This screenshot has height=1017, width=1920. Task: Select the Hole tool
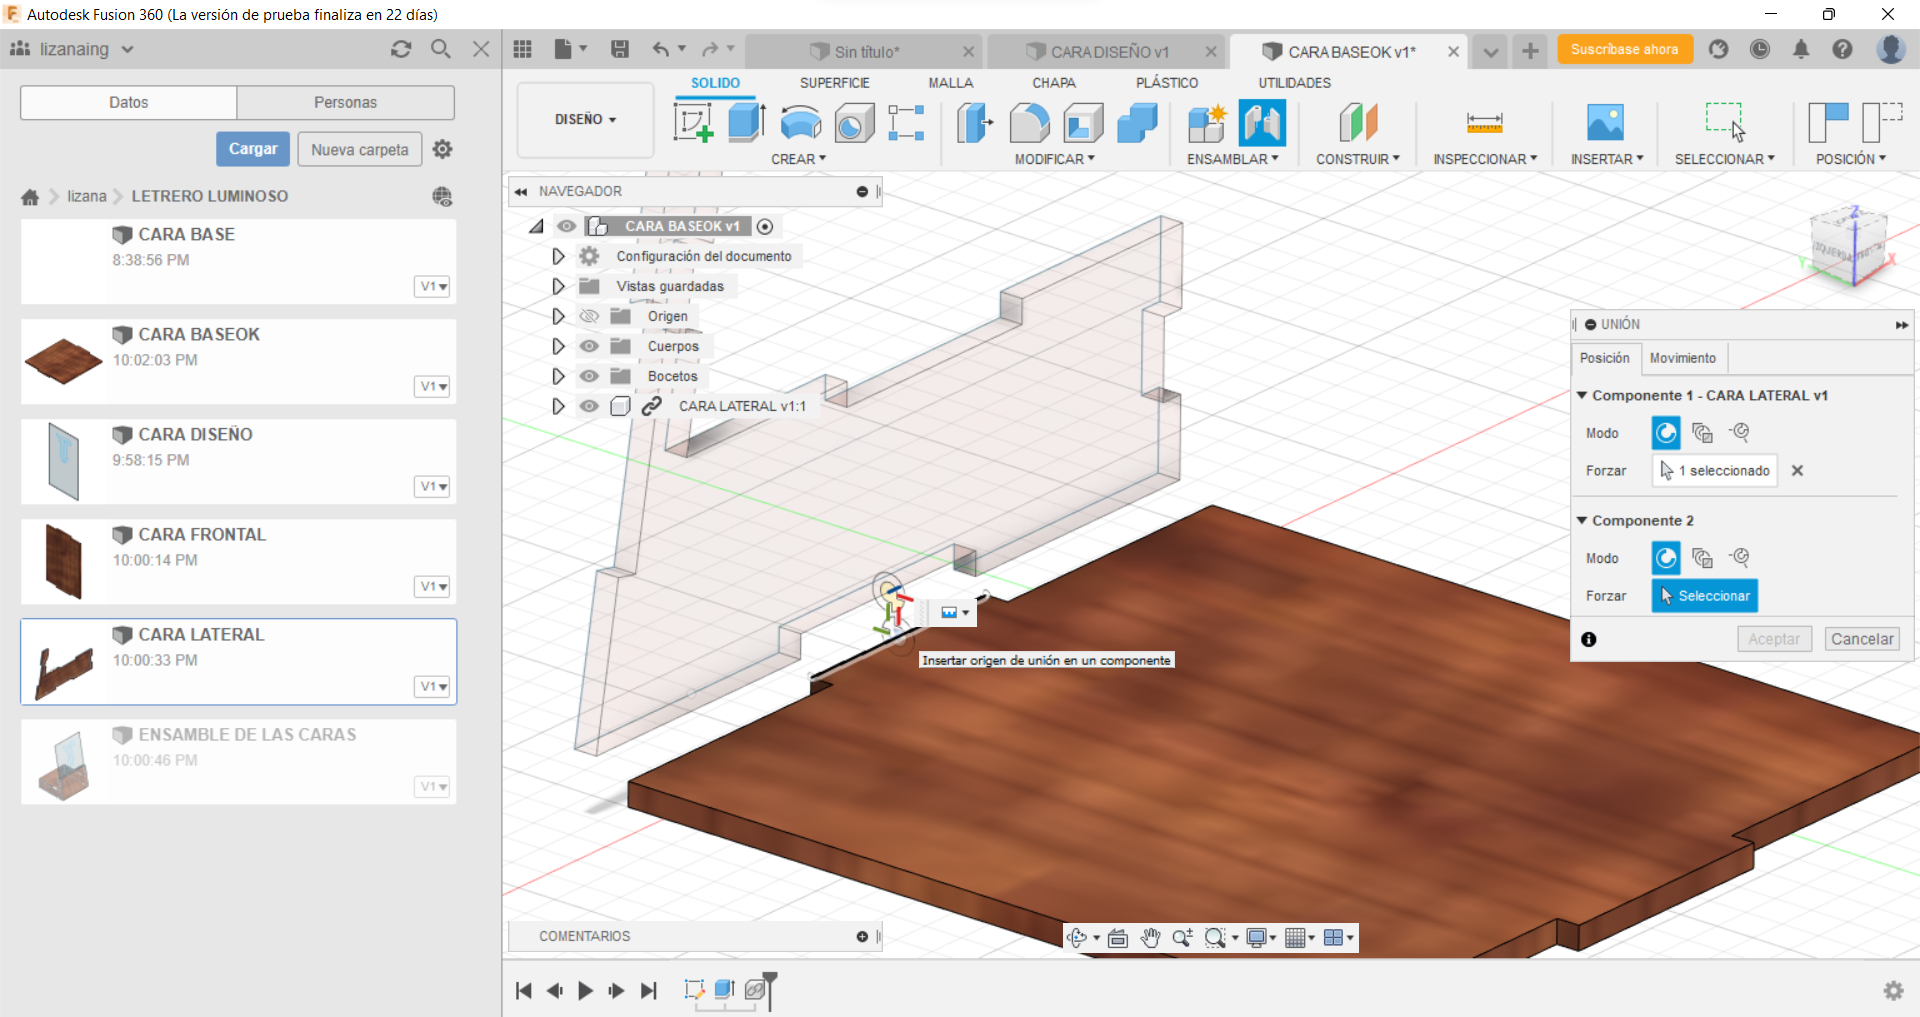(854, 123)
